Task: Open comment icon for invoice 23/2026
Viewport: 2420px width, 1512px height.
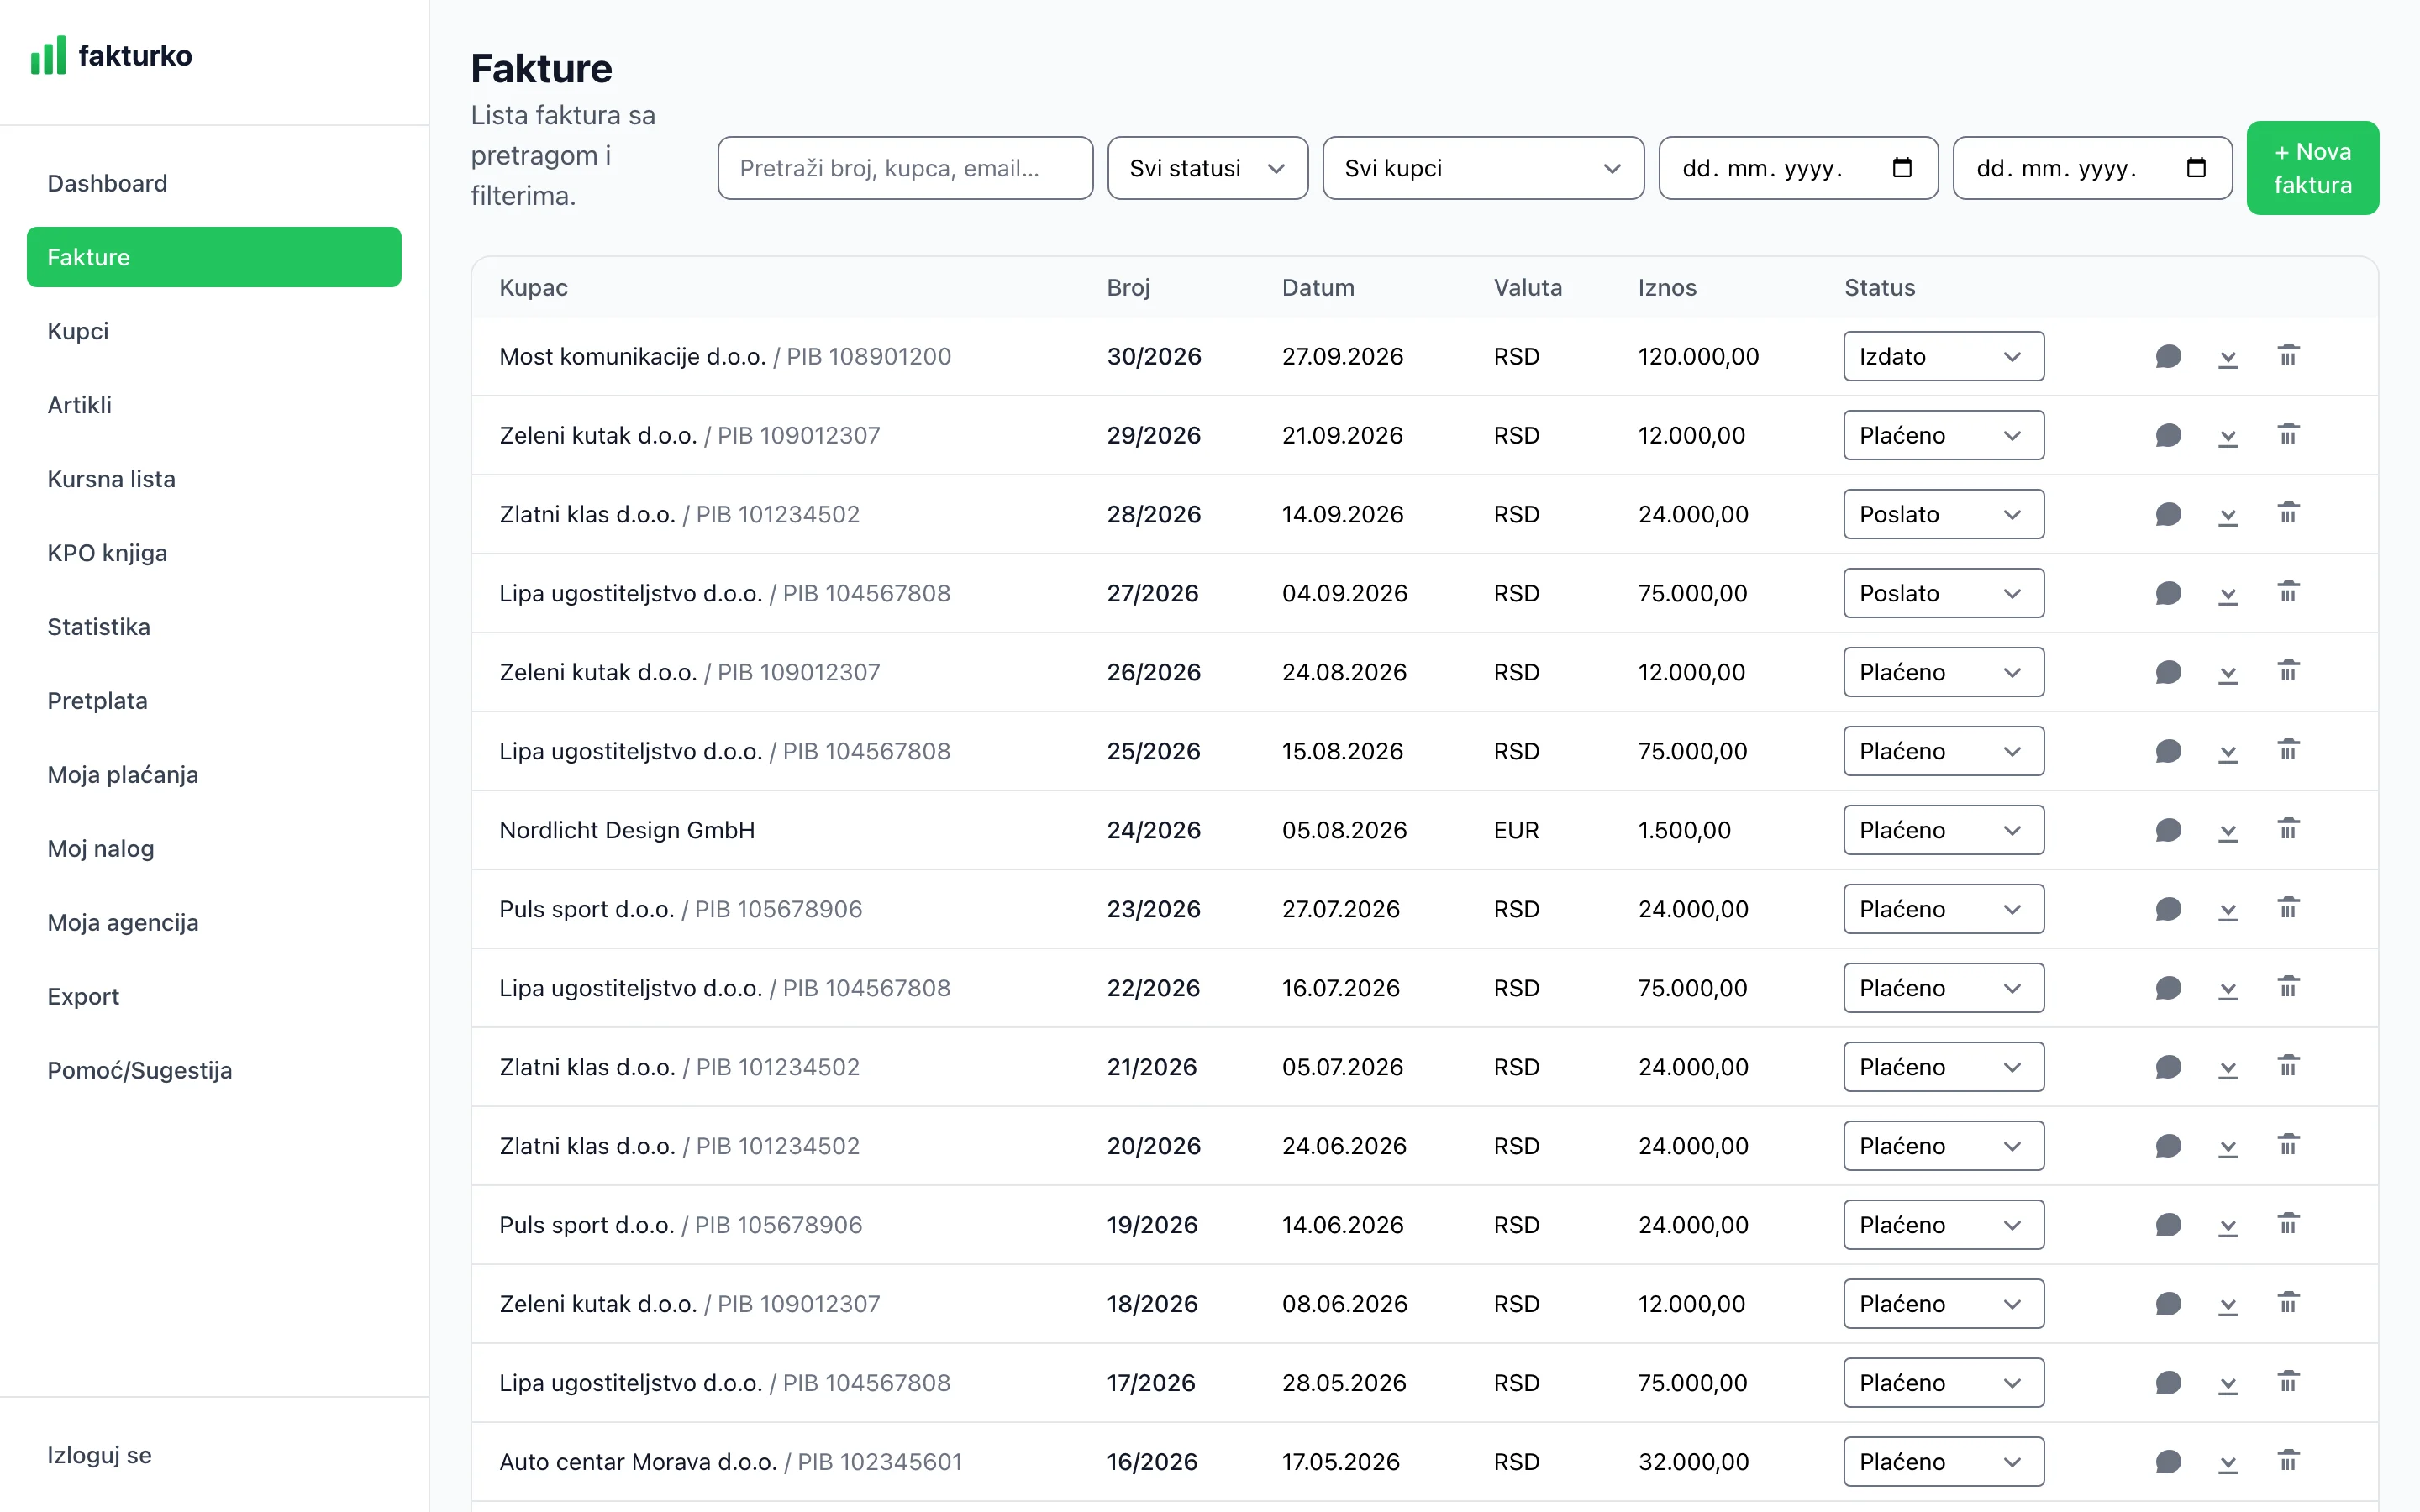Action: pyautogui.click(x=2167, y=910)
